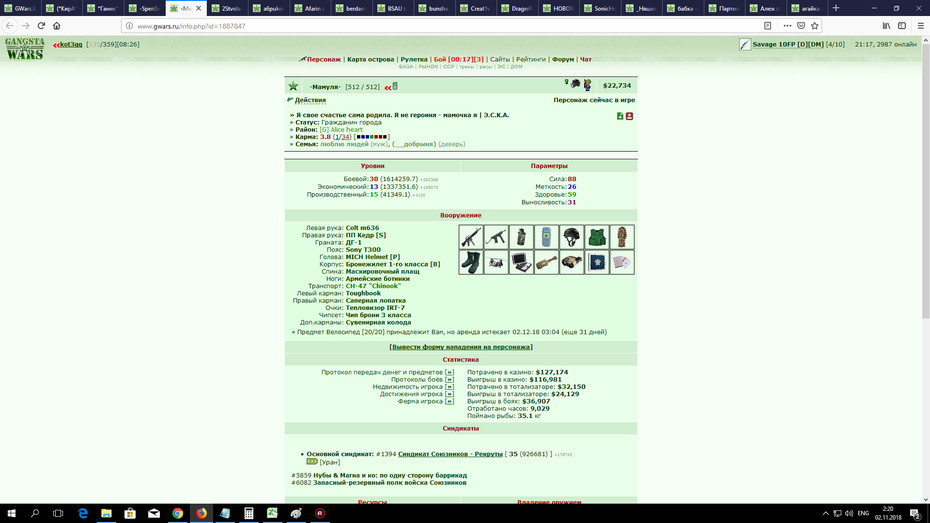
Task: Open the Windows notification center
Action: (x=916, y=514)
